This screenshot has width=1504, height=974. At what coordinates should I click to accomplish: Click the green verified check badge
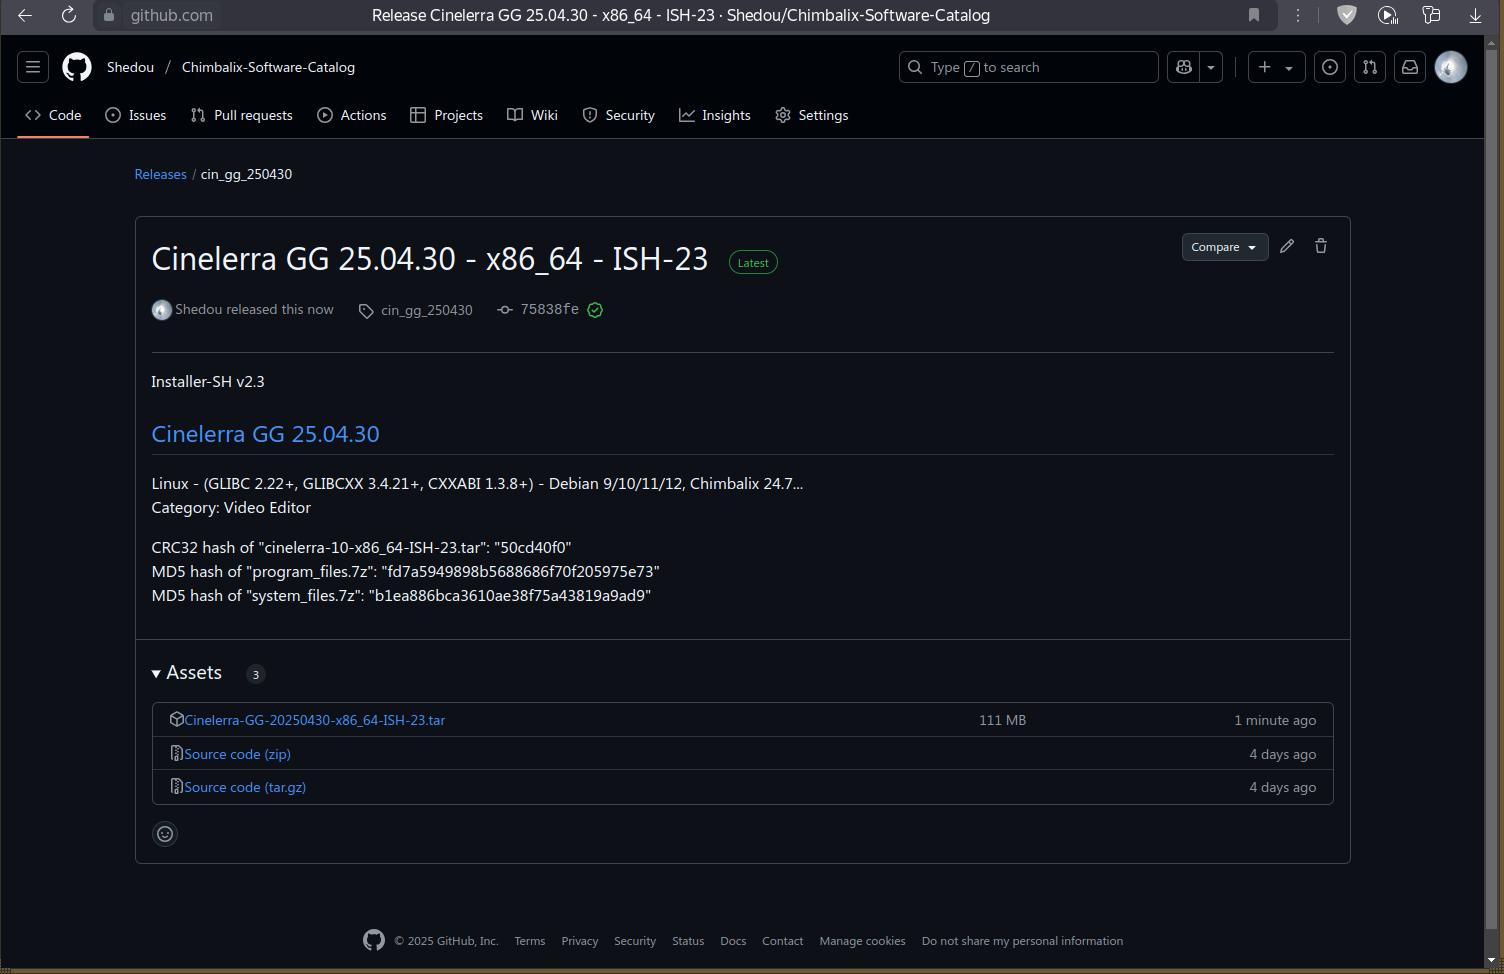tap(595, 310)
